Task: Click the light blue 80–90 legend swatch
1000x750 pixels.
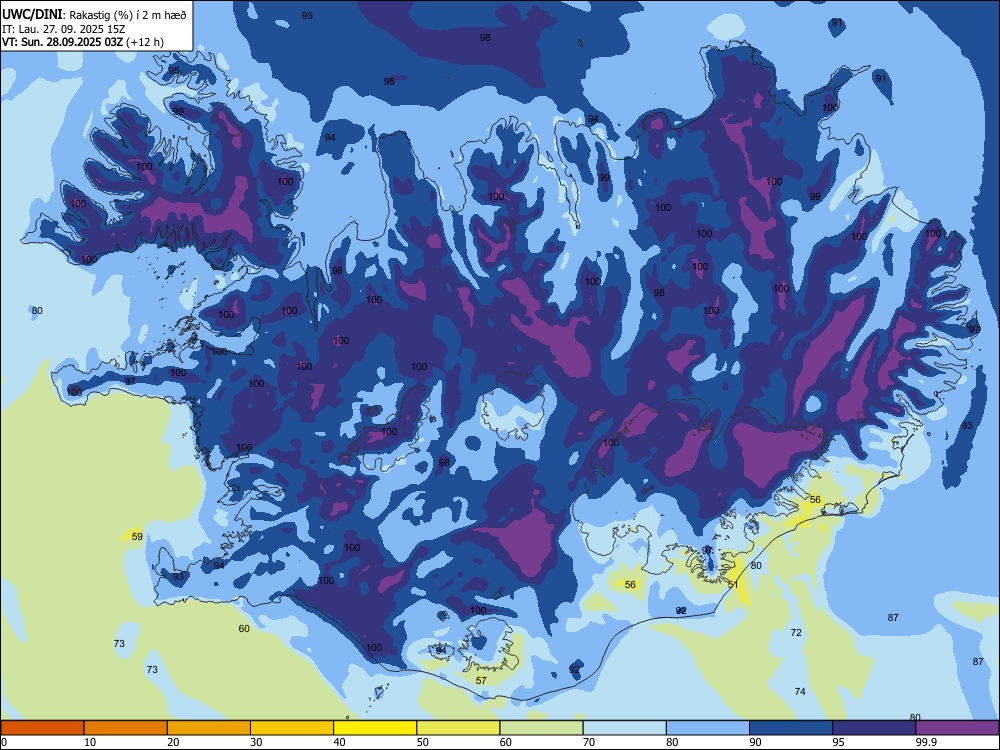Action: 708,728
